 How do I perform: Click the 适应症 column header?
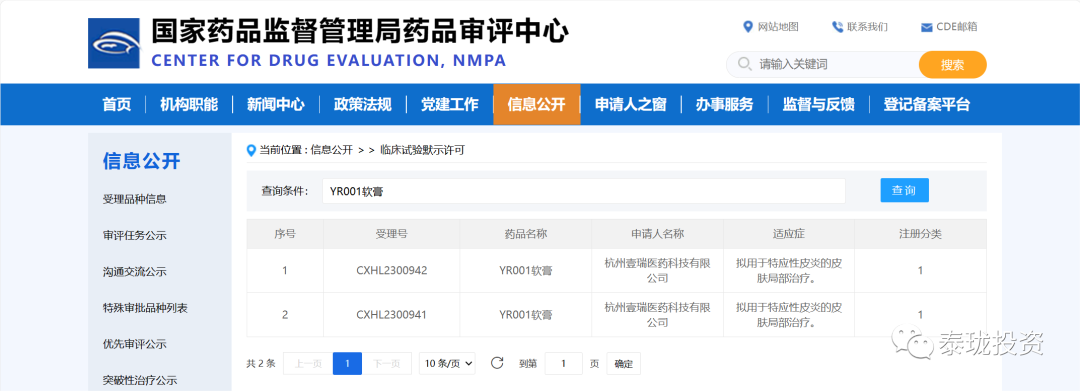point(789,234)
